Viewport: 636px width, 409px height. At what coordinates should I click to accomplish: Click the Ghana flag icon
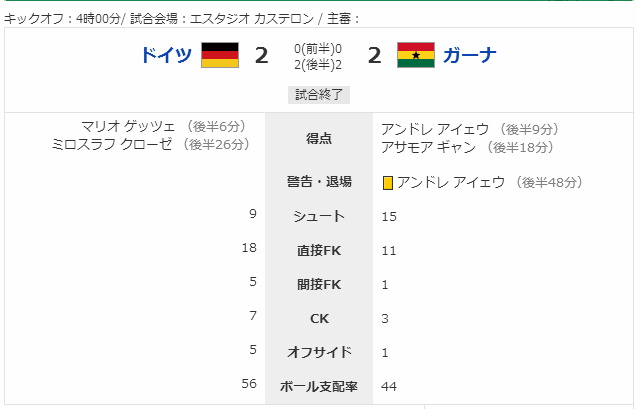click(416, 55)
